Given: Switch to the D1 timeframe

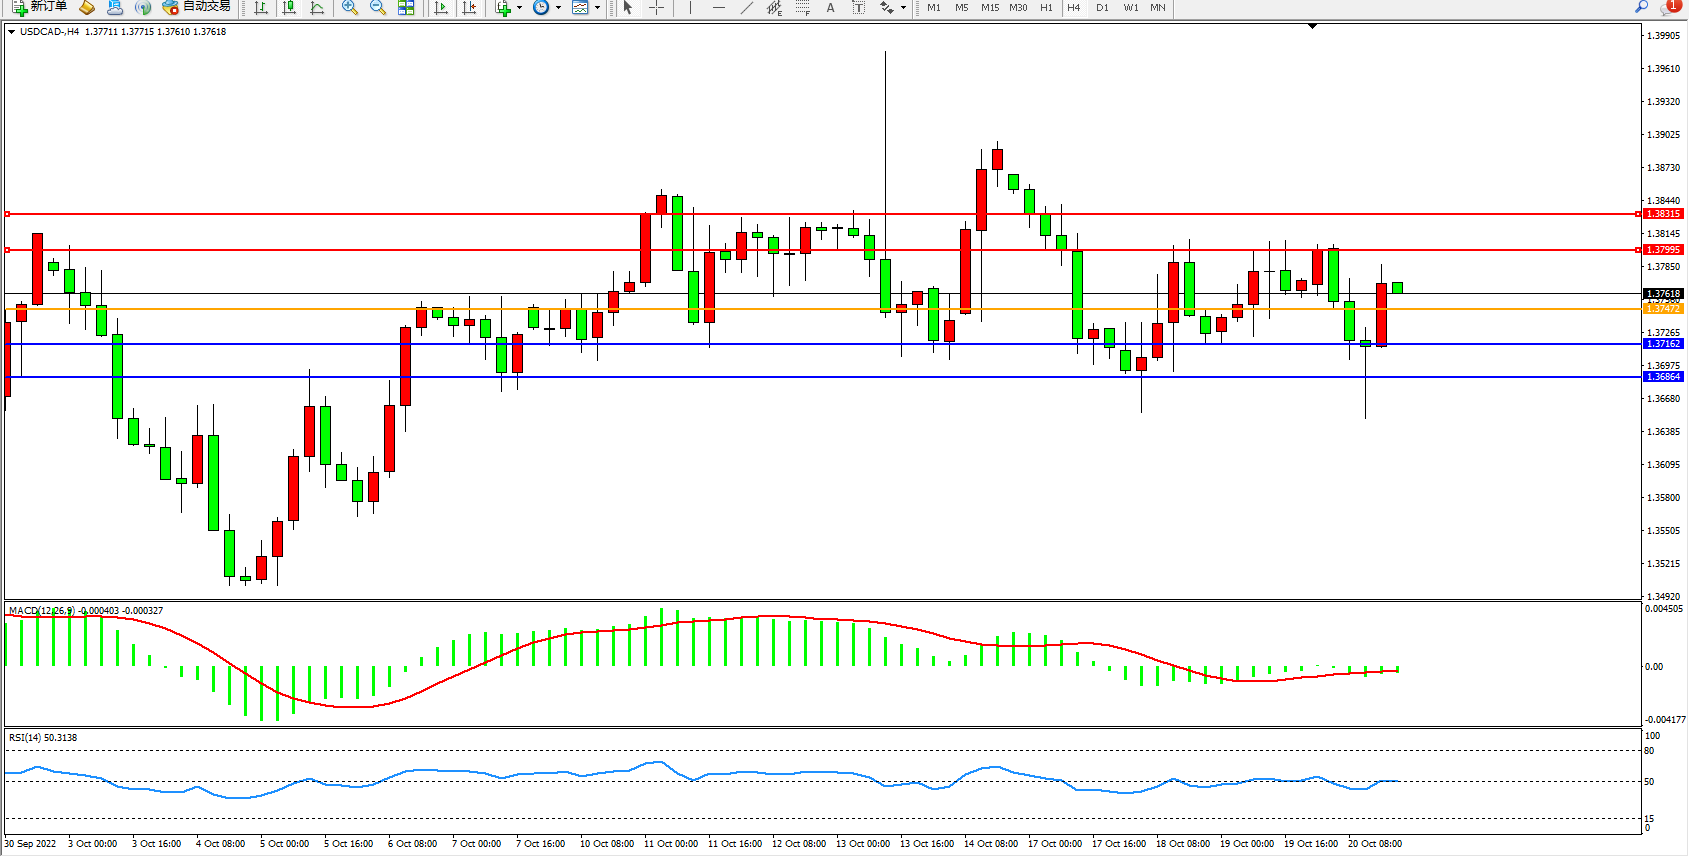Looking at the screenshot, I should [1102, 8].
